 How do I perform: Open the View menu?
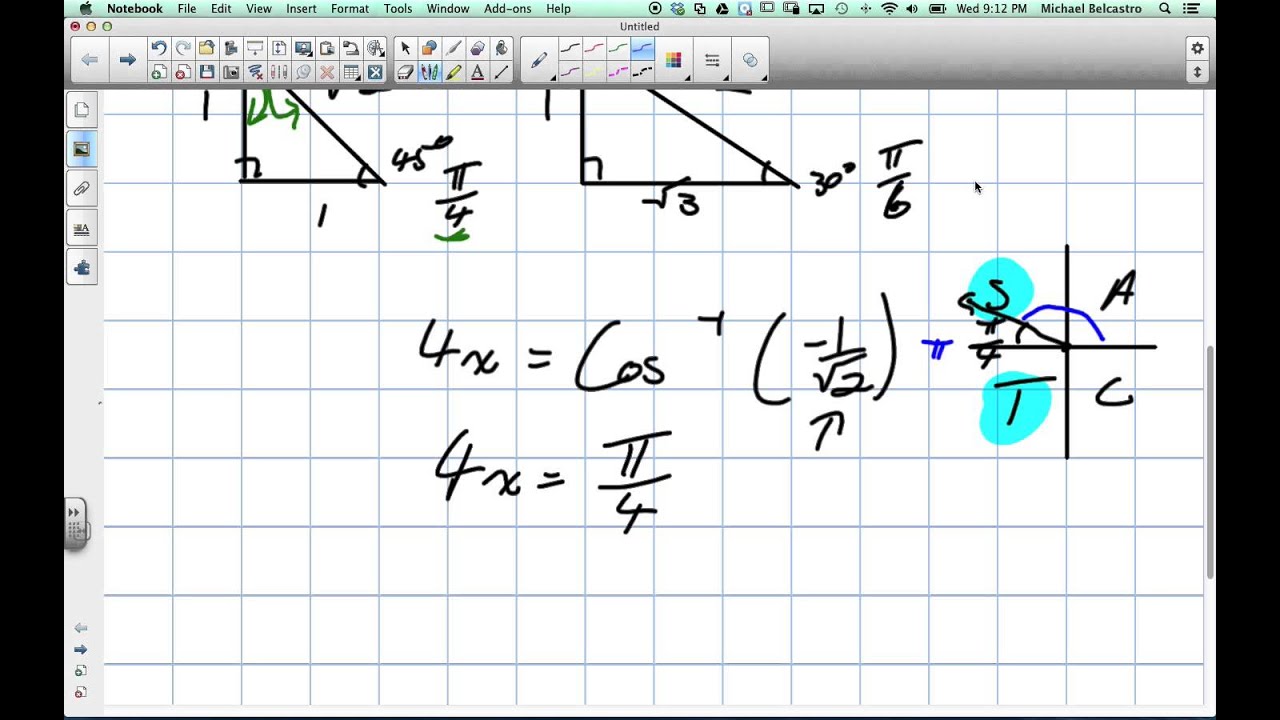(x=259, y=9)
